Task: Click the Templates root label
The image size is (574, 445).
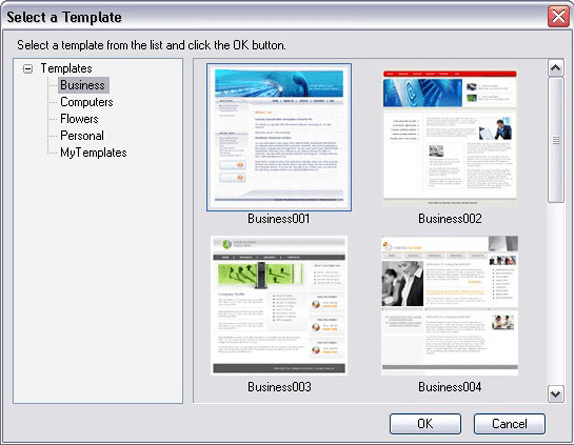Action: (66, 68)
